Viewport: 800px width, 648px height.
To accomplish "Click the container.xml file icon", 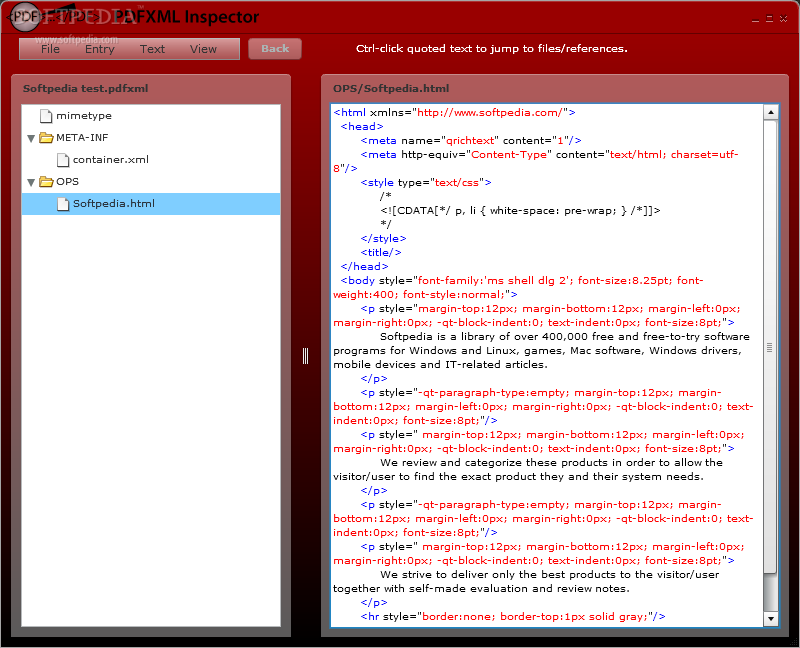I will (x=63, y=160).
